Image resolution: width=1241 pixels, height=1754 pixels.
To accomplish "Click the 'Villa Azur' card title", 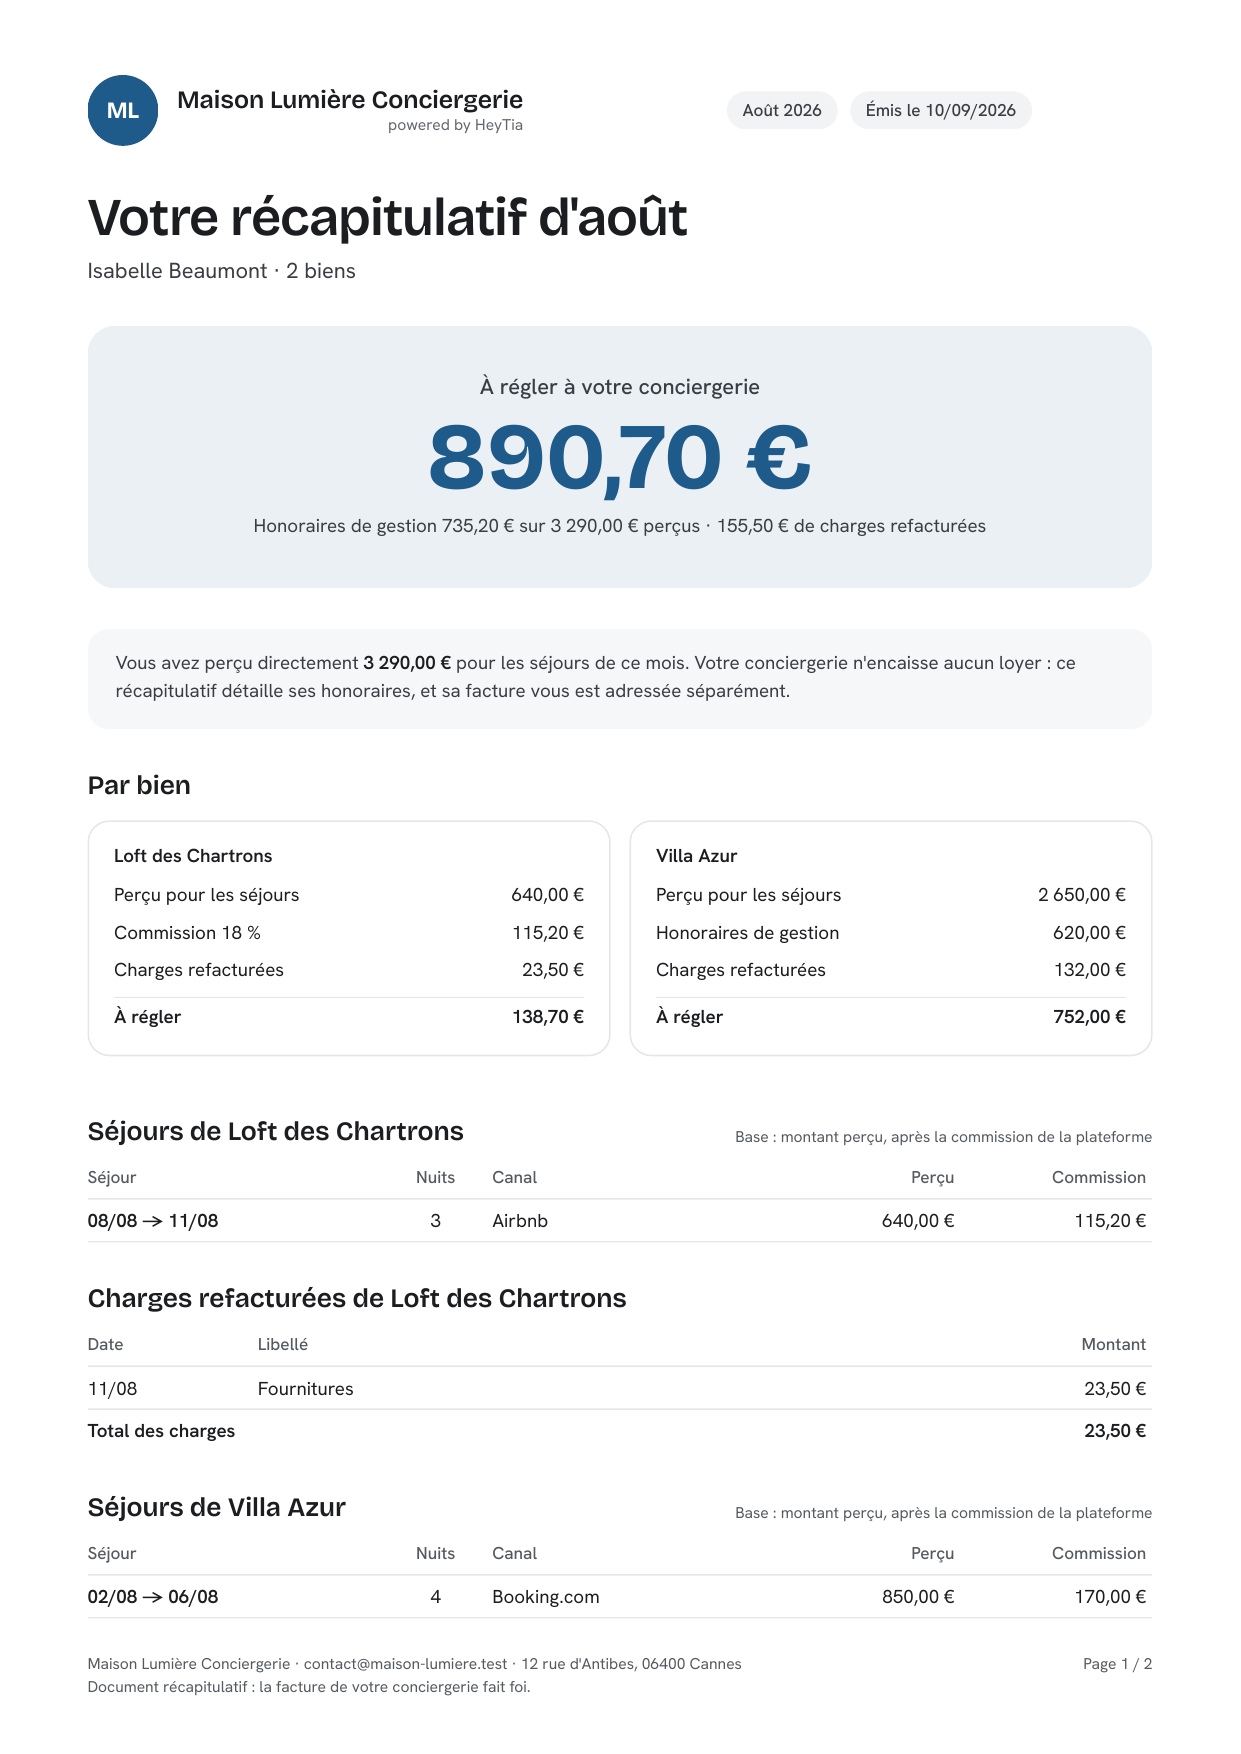I will pyautogui.click(x=696, y=856).
